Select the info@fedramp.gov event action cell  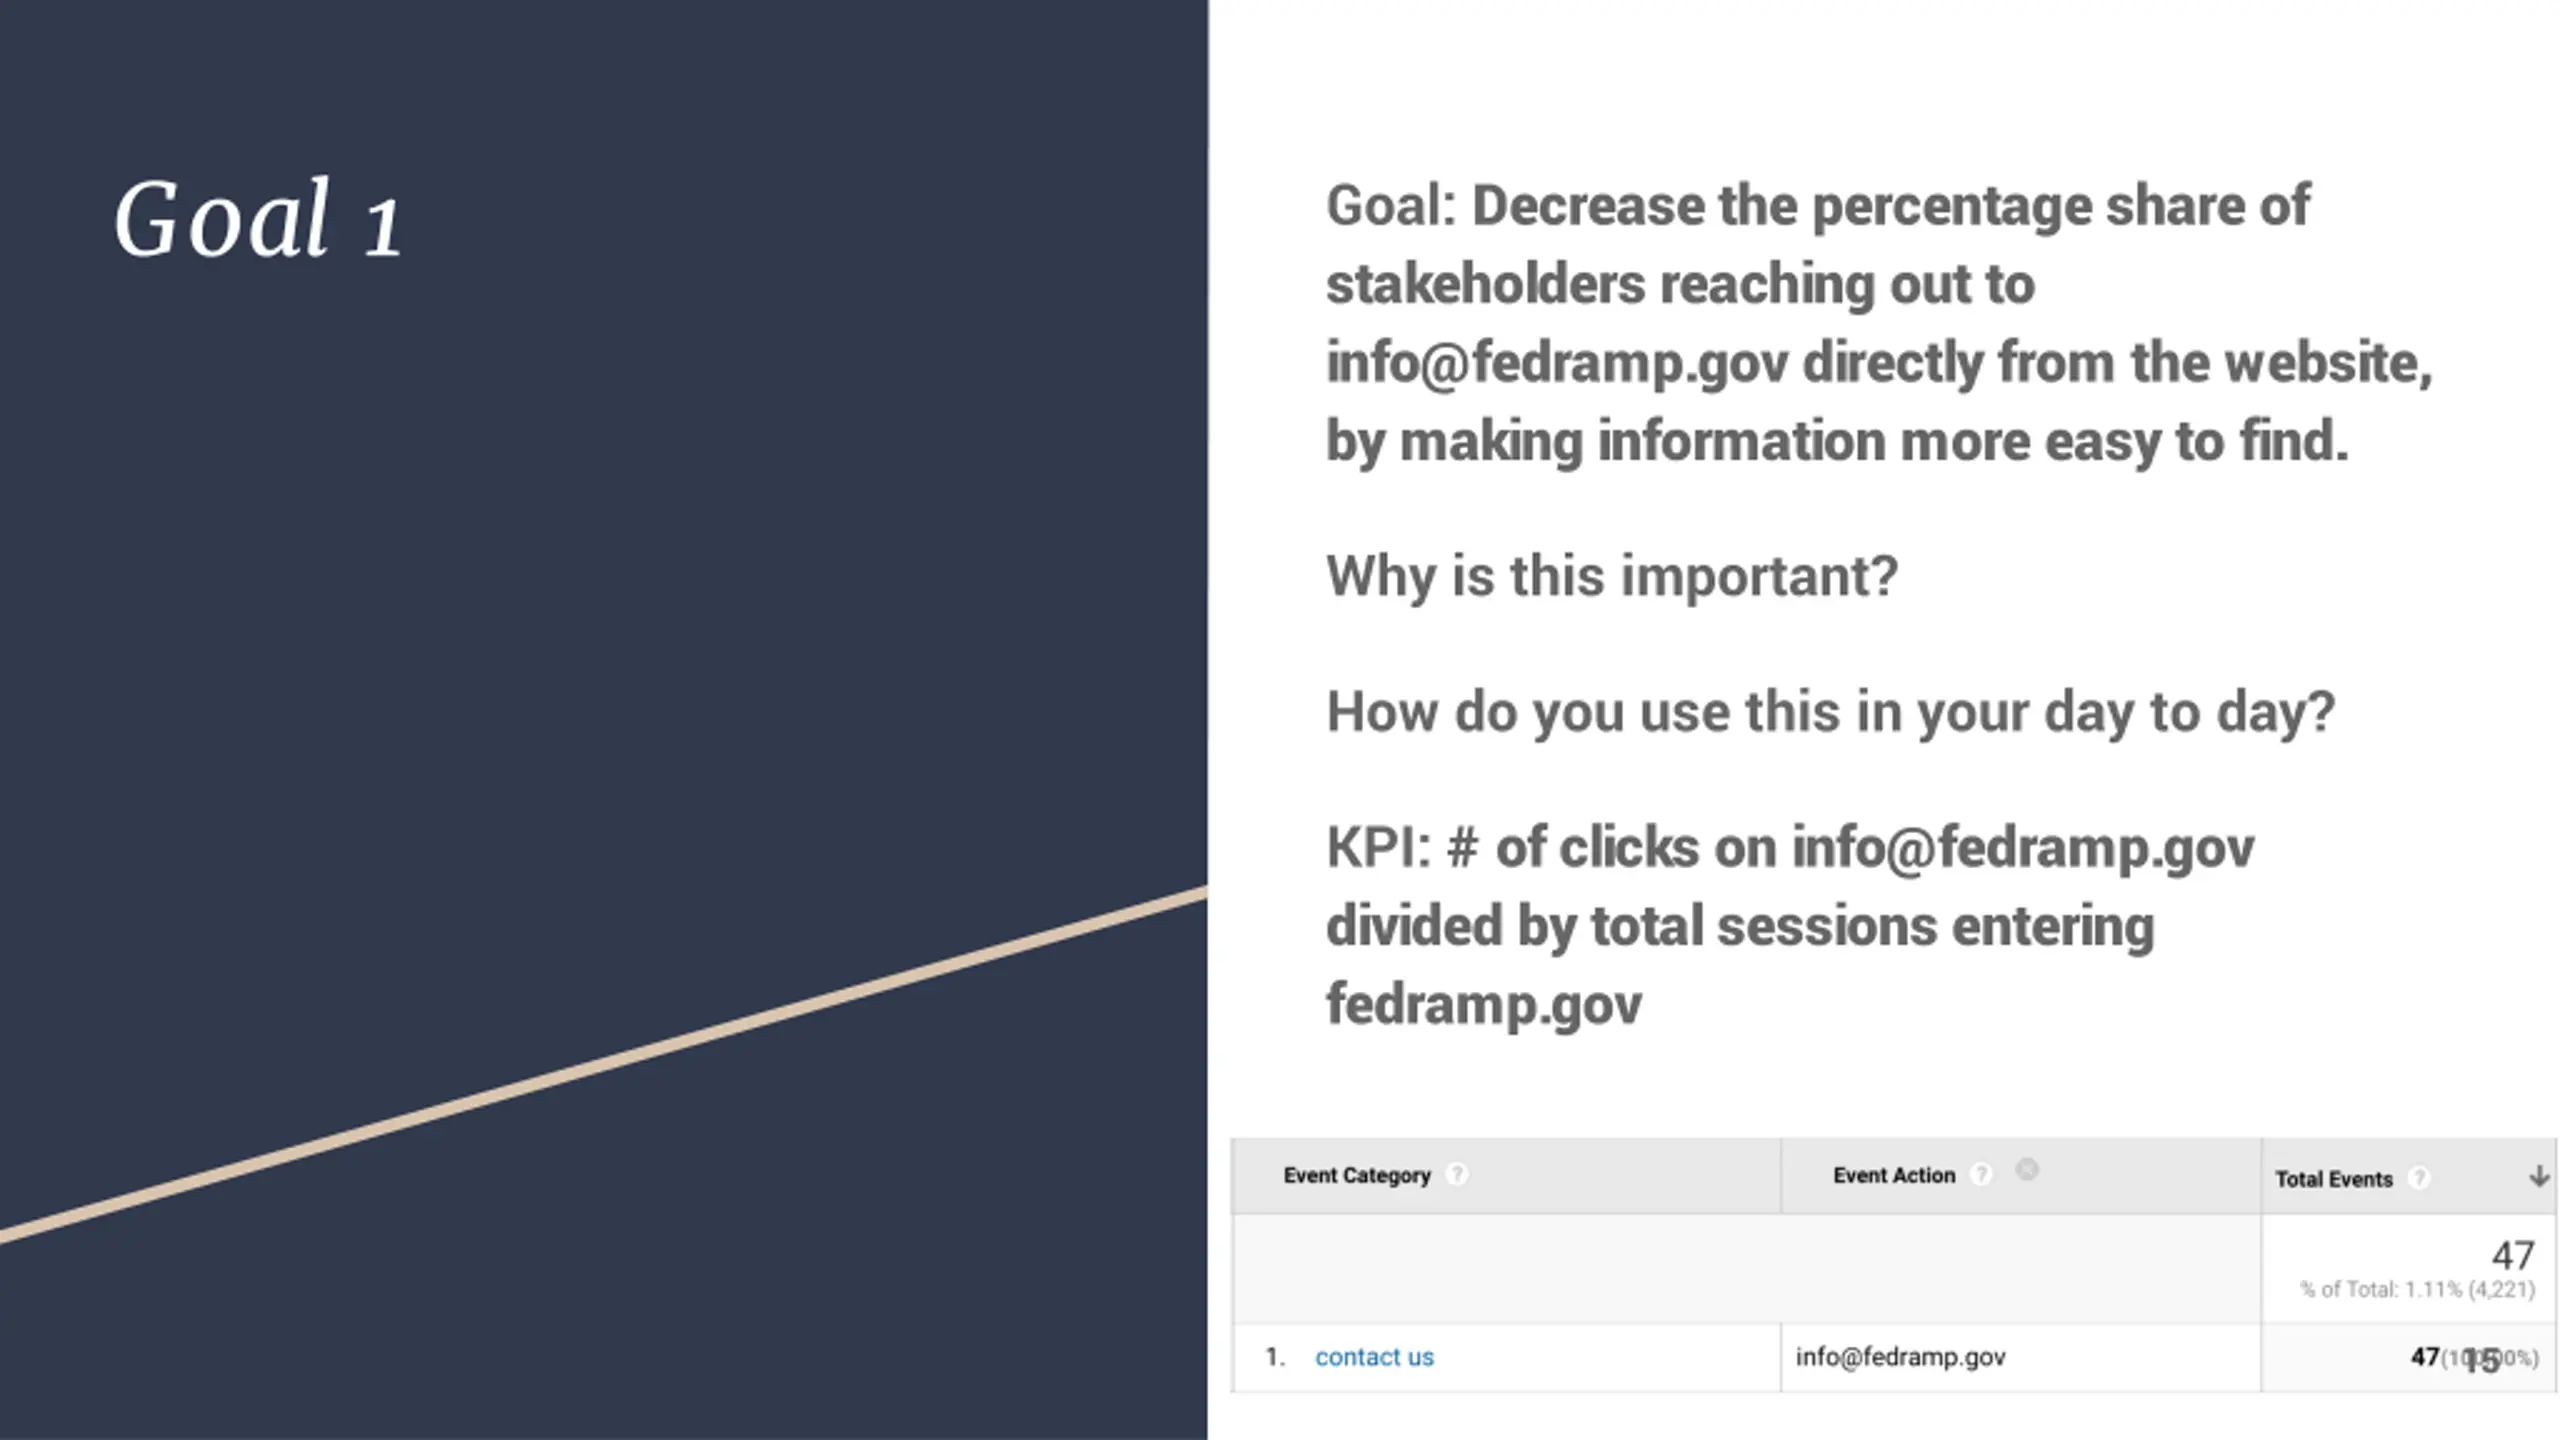click(x=1900, y=1357)
